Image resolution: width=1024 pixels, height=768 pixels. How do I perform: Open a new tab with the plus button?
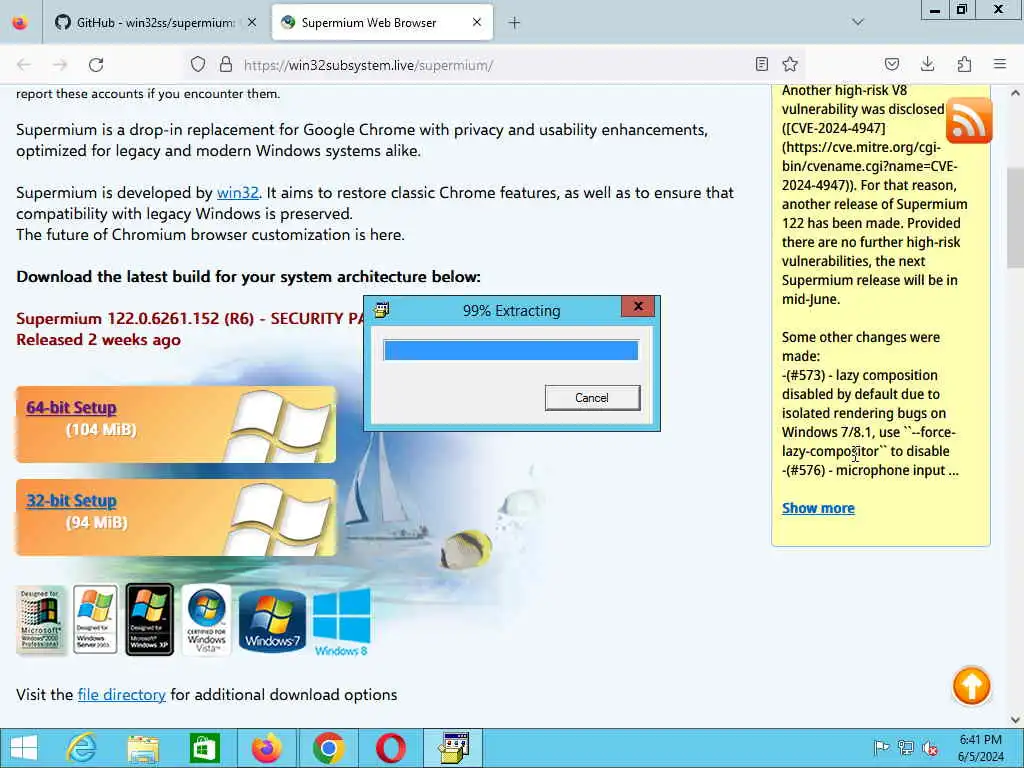coord(514,23)
